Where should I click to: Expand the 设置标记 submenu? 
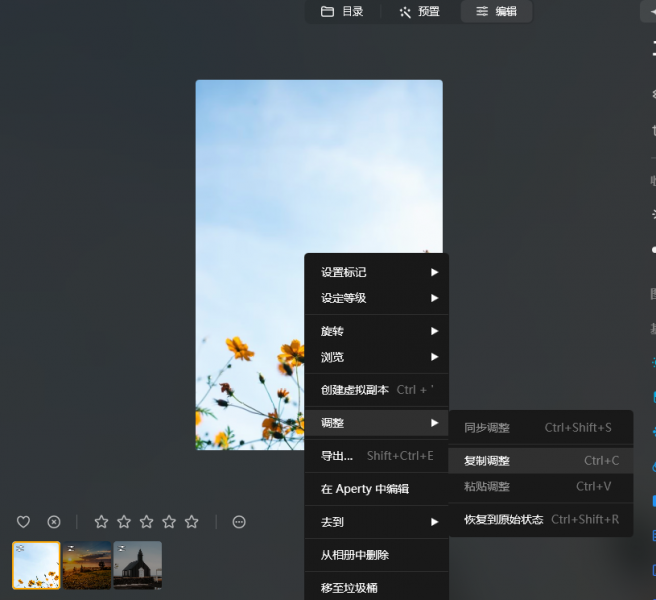coord(377,272)
